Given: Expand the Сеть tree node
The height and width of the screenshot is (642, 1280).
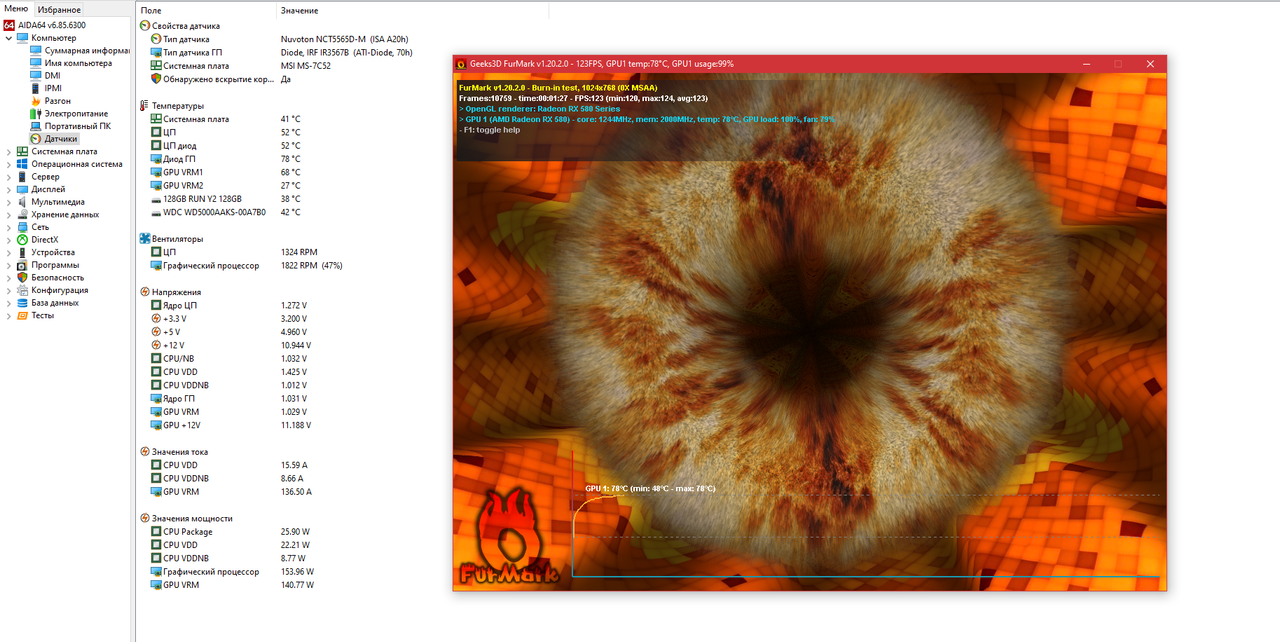Looking at the screenshot, I should [x=9, y=227].
